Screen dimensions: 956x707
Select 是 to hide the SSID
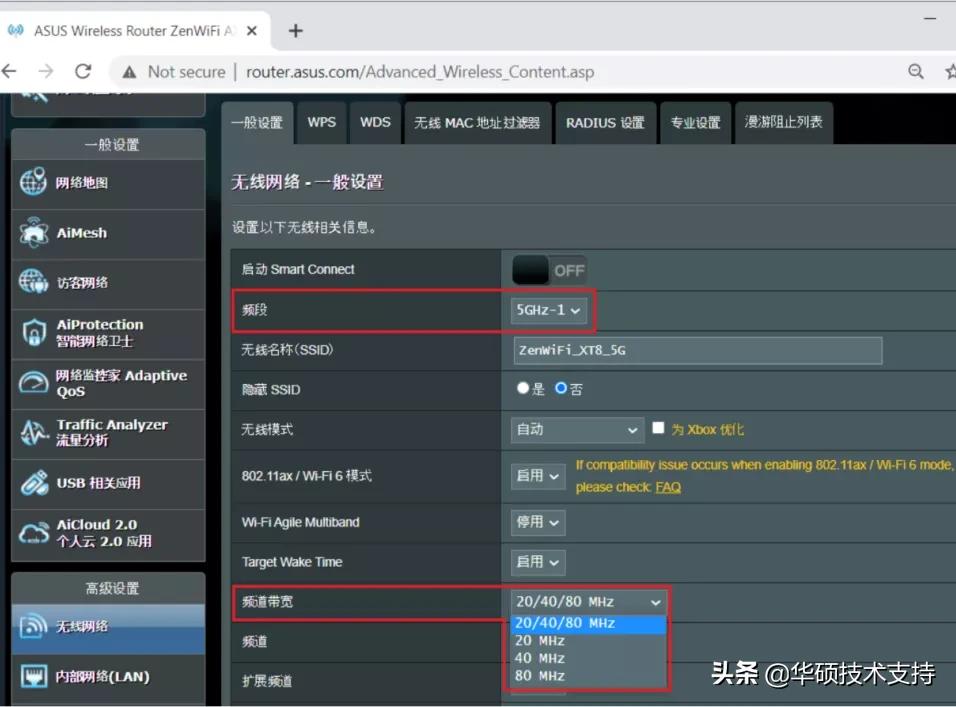[x=523, y=389]
